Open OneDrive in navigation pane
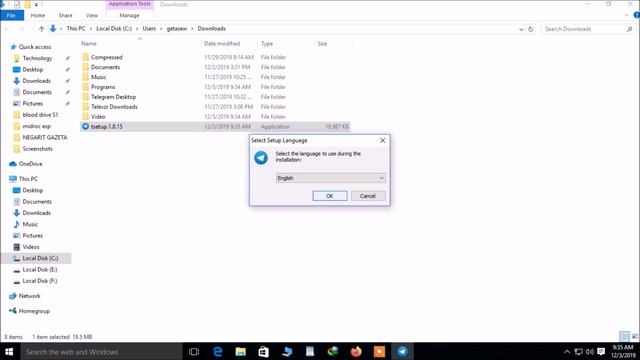Image resolution: width=640 pixels, height=360 pixels. point(30,164)
